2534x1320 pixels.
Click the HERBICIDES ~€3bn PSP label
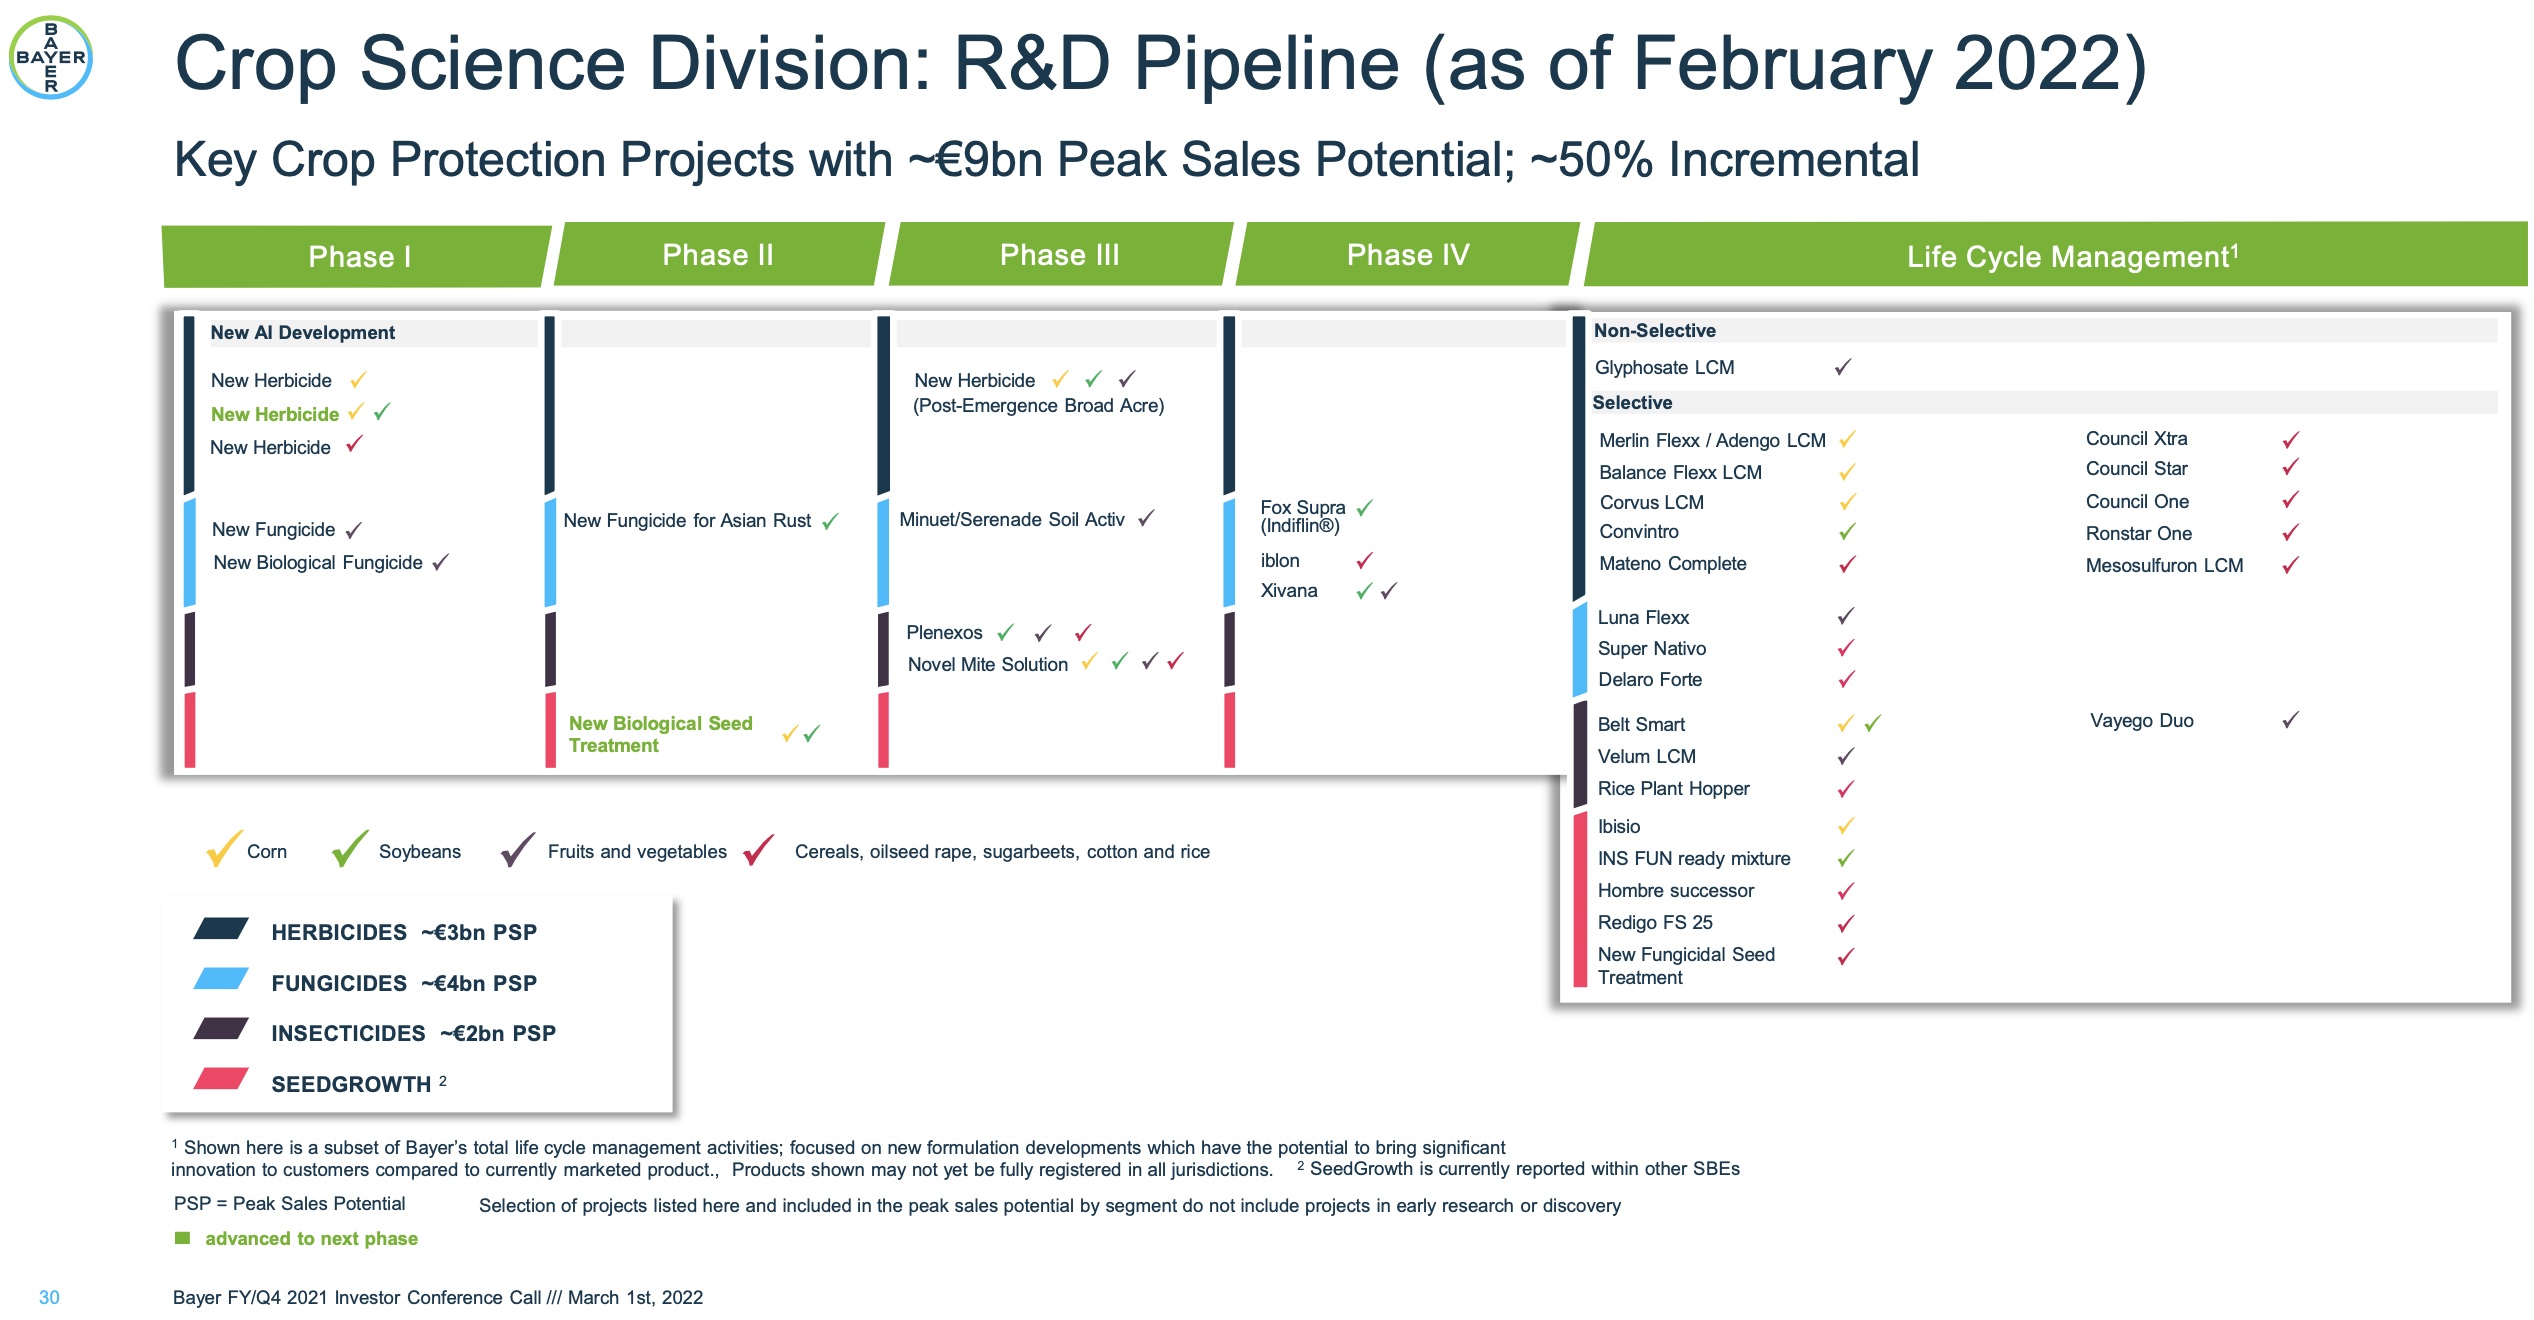404,932
